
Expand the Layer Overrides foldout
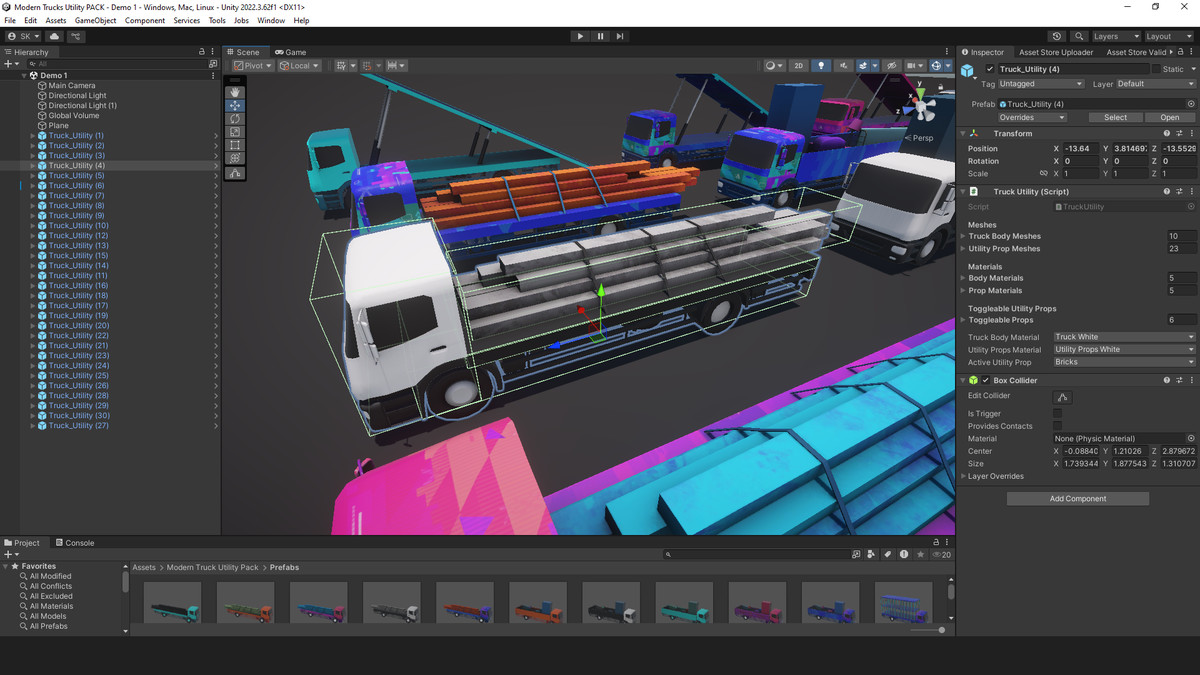click(963, 476)
